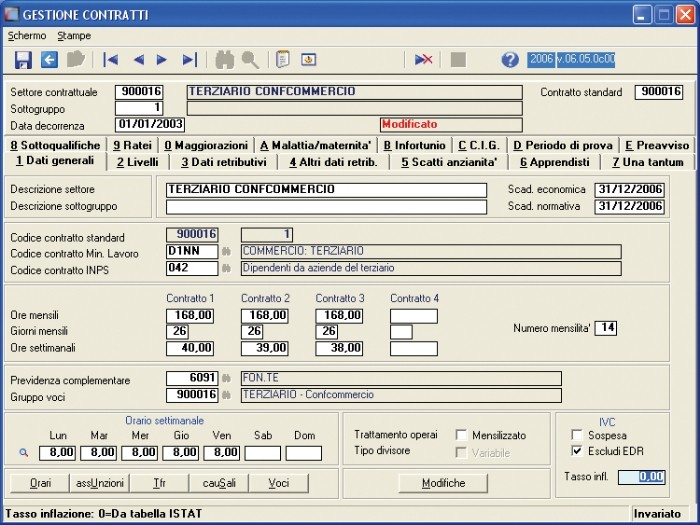Screen dimensions: 700x525
Task: Click the Codice contratto INPS field 042
Action: pos(192,268)
